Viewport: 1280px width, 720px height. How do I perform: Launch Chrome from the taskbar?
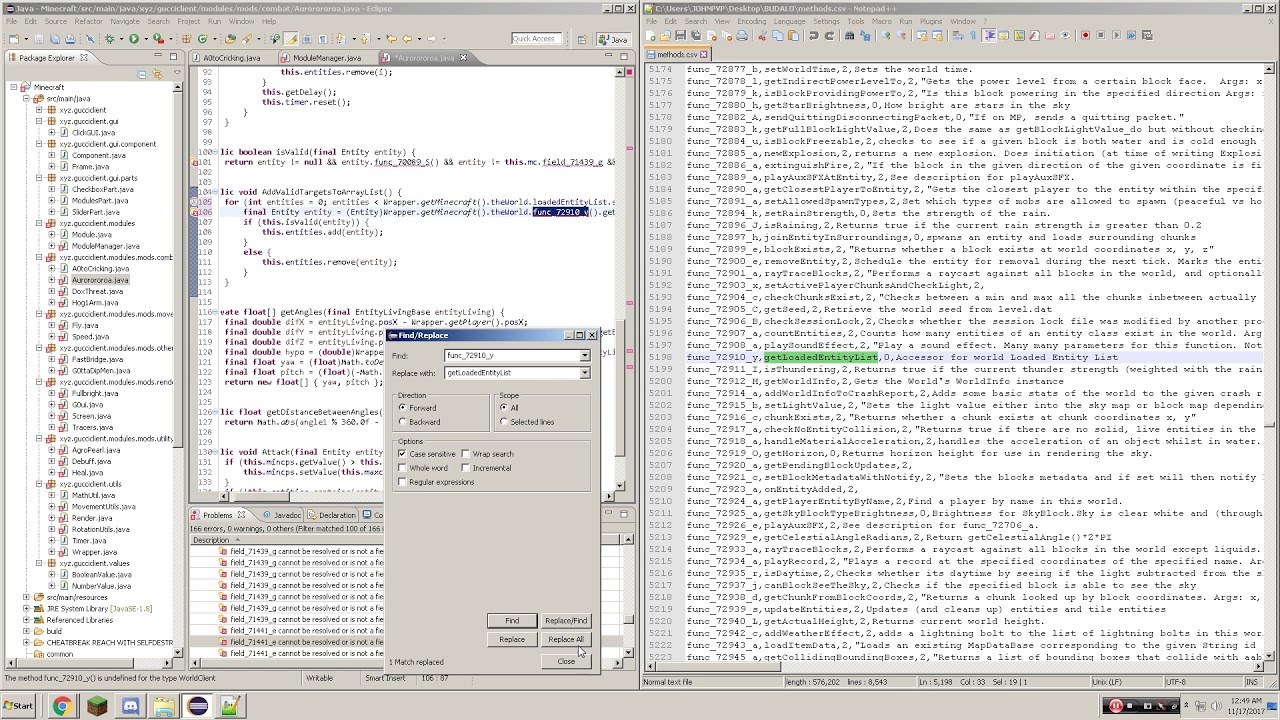62,707
